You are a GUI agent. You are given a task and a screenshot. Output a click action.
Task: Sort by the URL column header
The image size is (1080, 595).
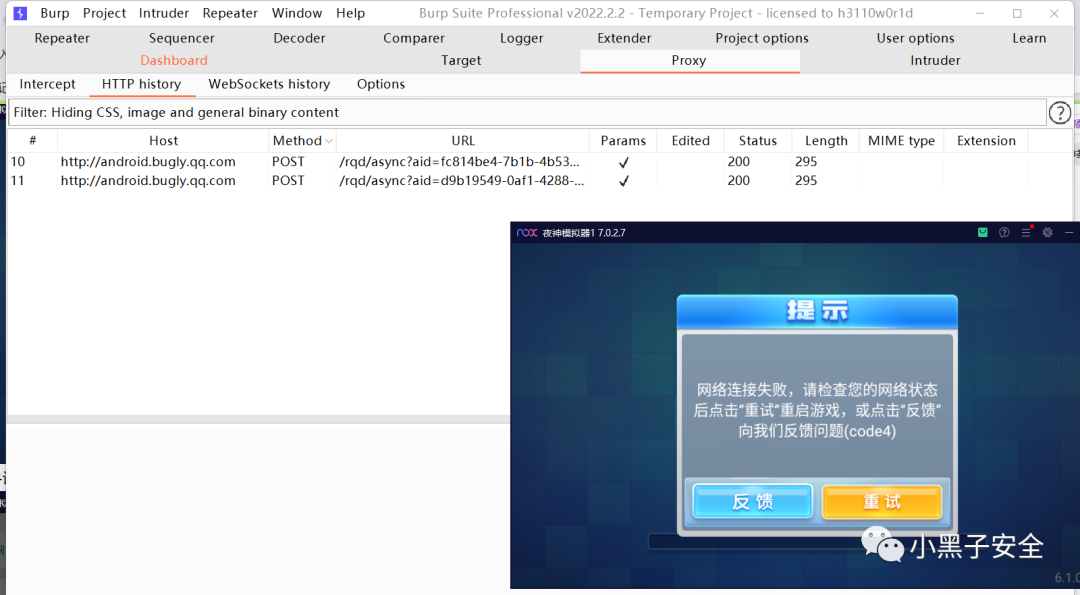point(463,140)
